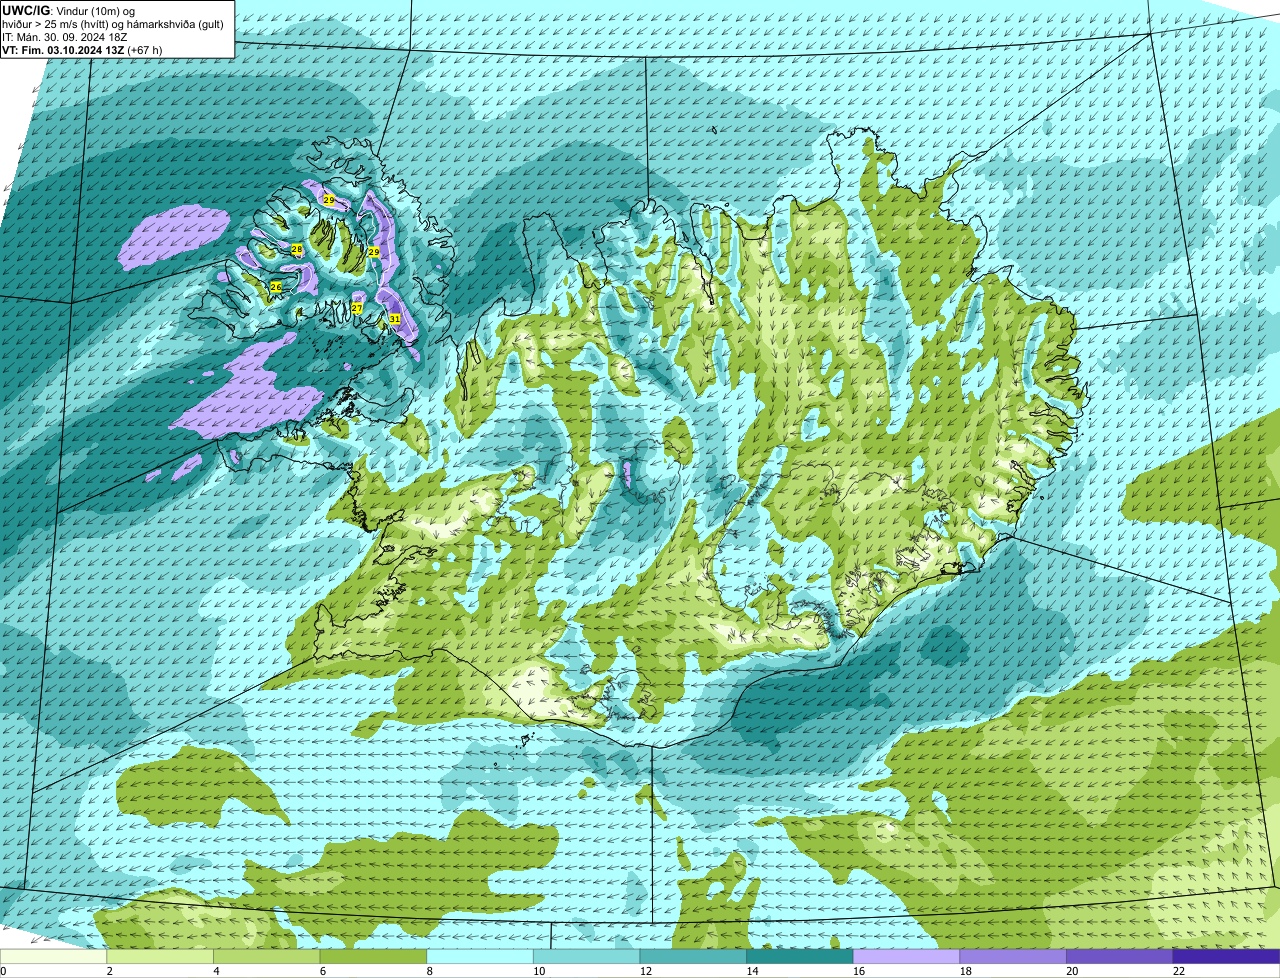Select the 14–16 m/s dark teal swatch

800,956
